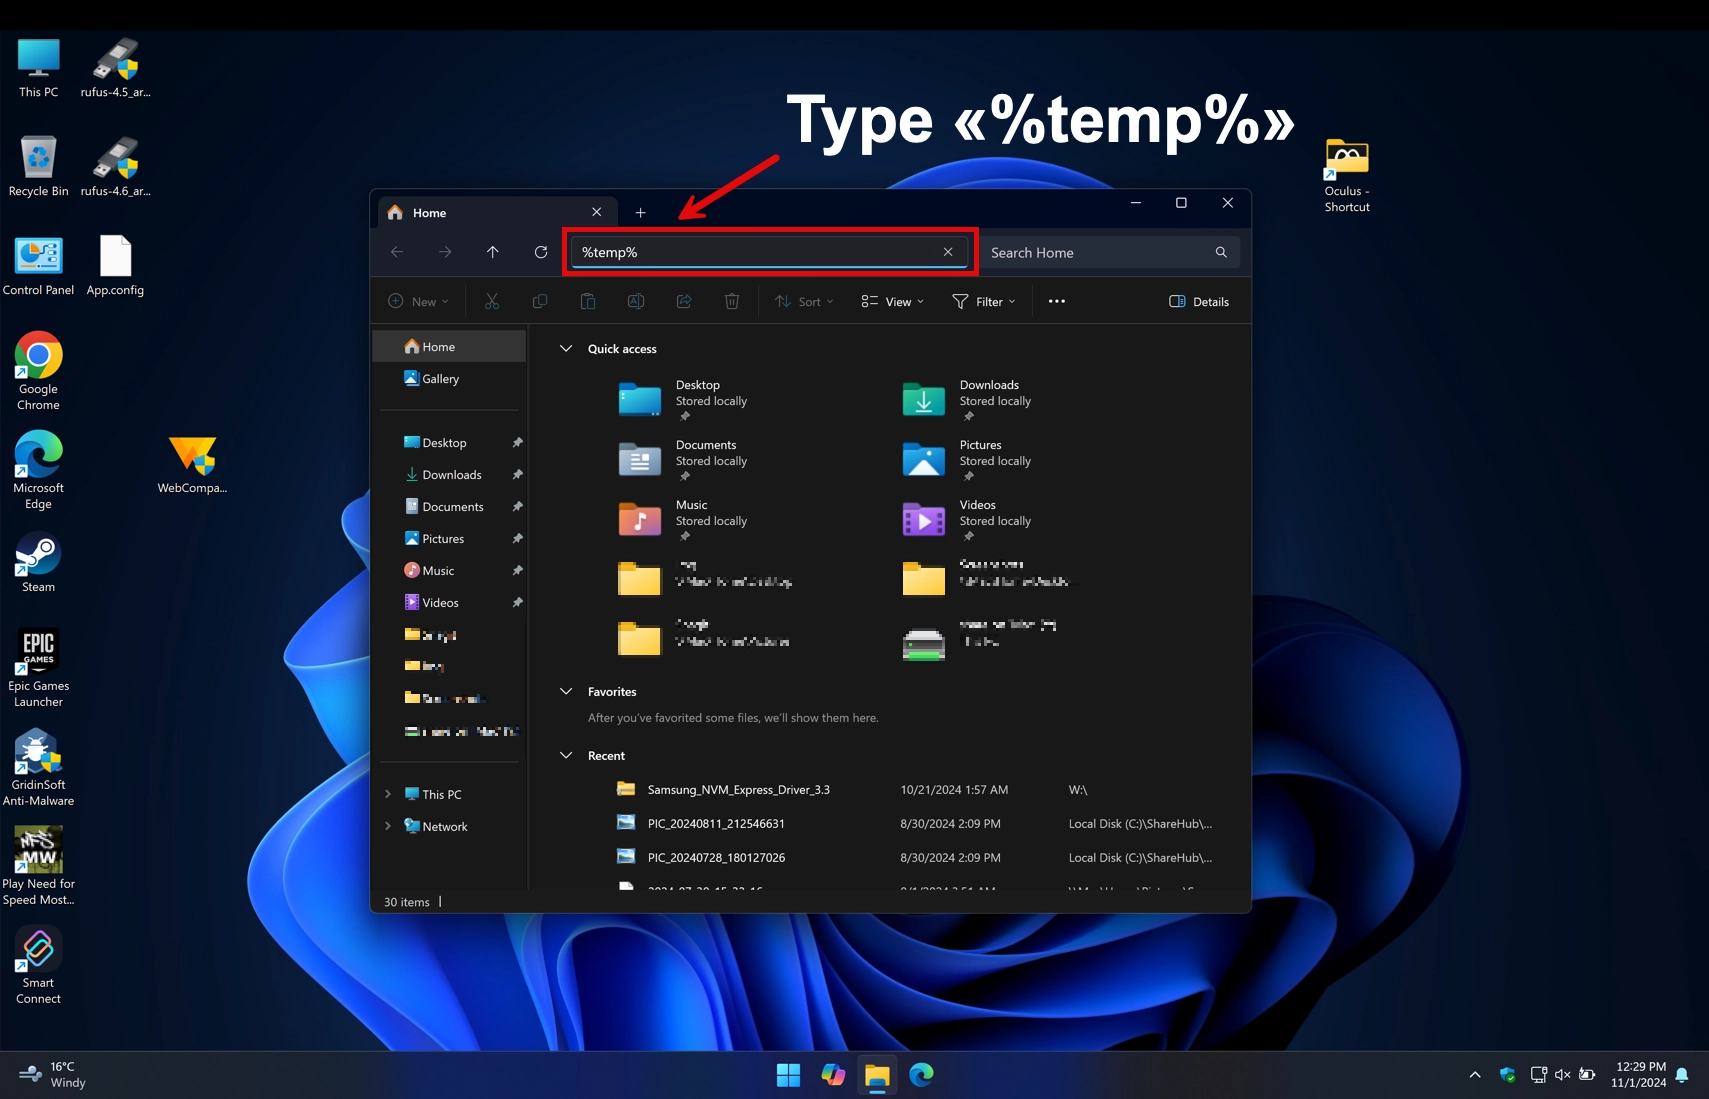Open the See more menu (ellipsis)
Image resolution: width=1709 pixels, height=1099 pixels.
click(1056, 301)
